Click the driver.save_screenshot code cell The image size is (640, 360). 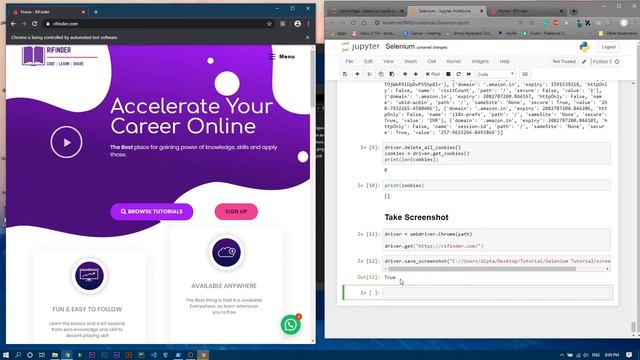497,261
